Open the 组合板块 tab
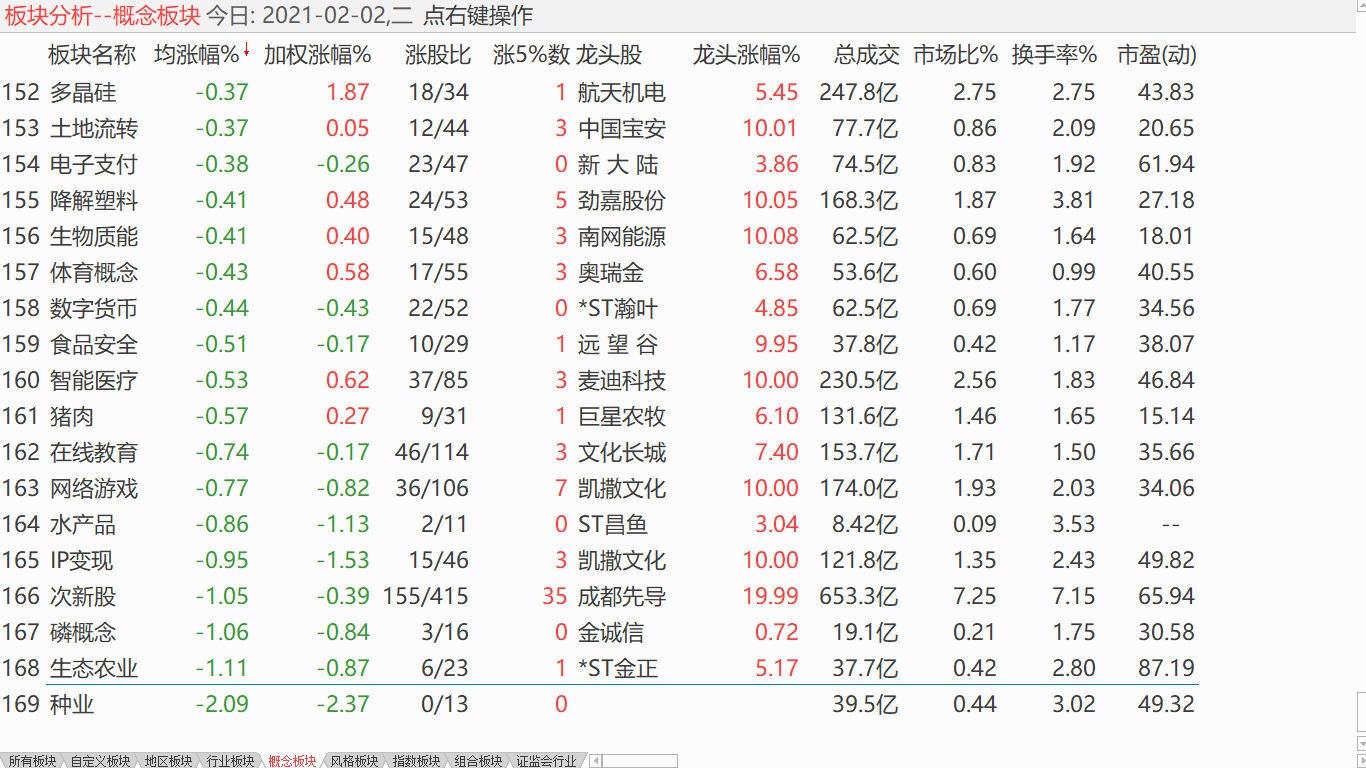 click(x=479, y=761)
